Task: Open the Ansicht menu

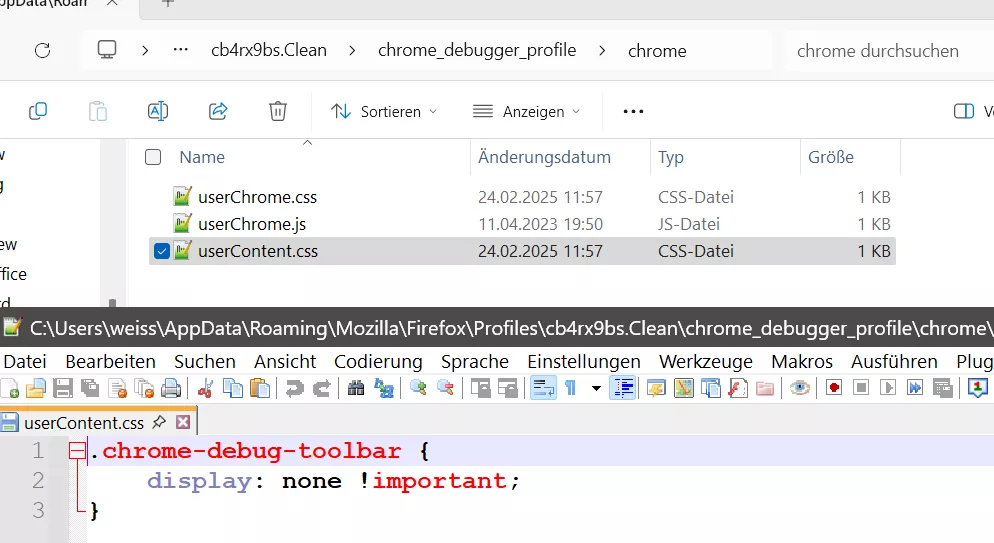Action: pyautogui.click(x=285, y=361)
